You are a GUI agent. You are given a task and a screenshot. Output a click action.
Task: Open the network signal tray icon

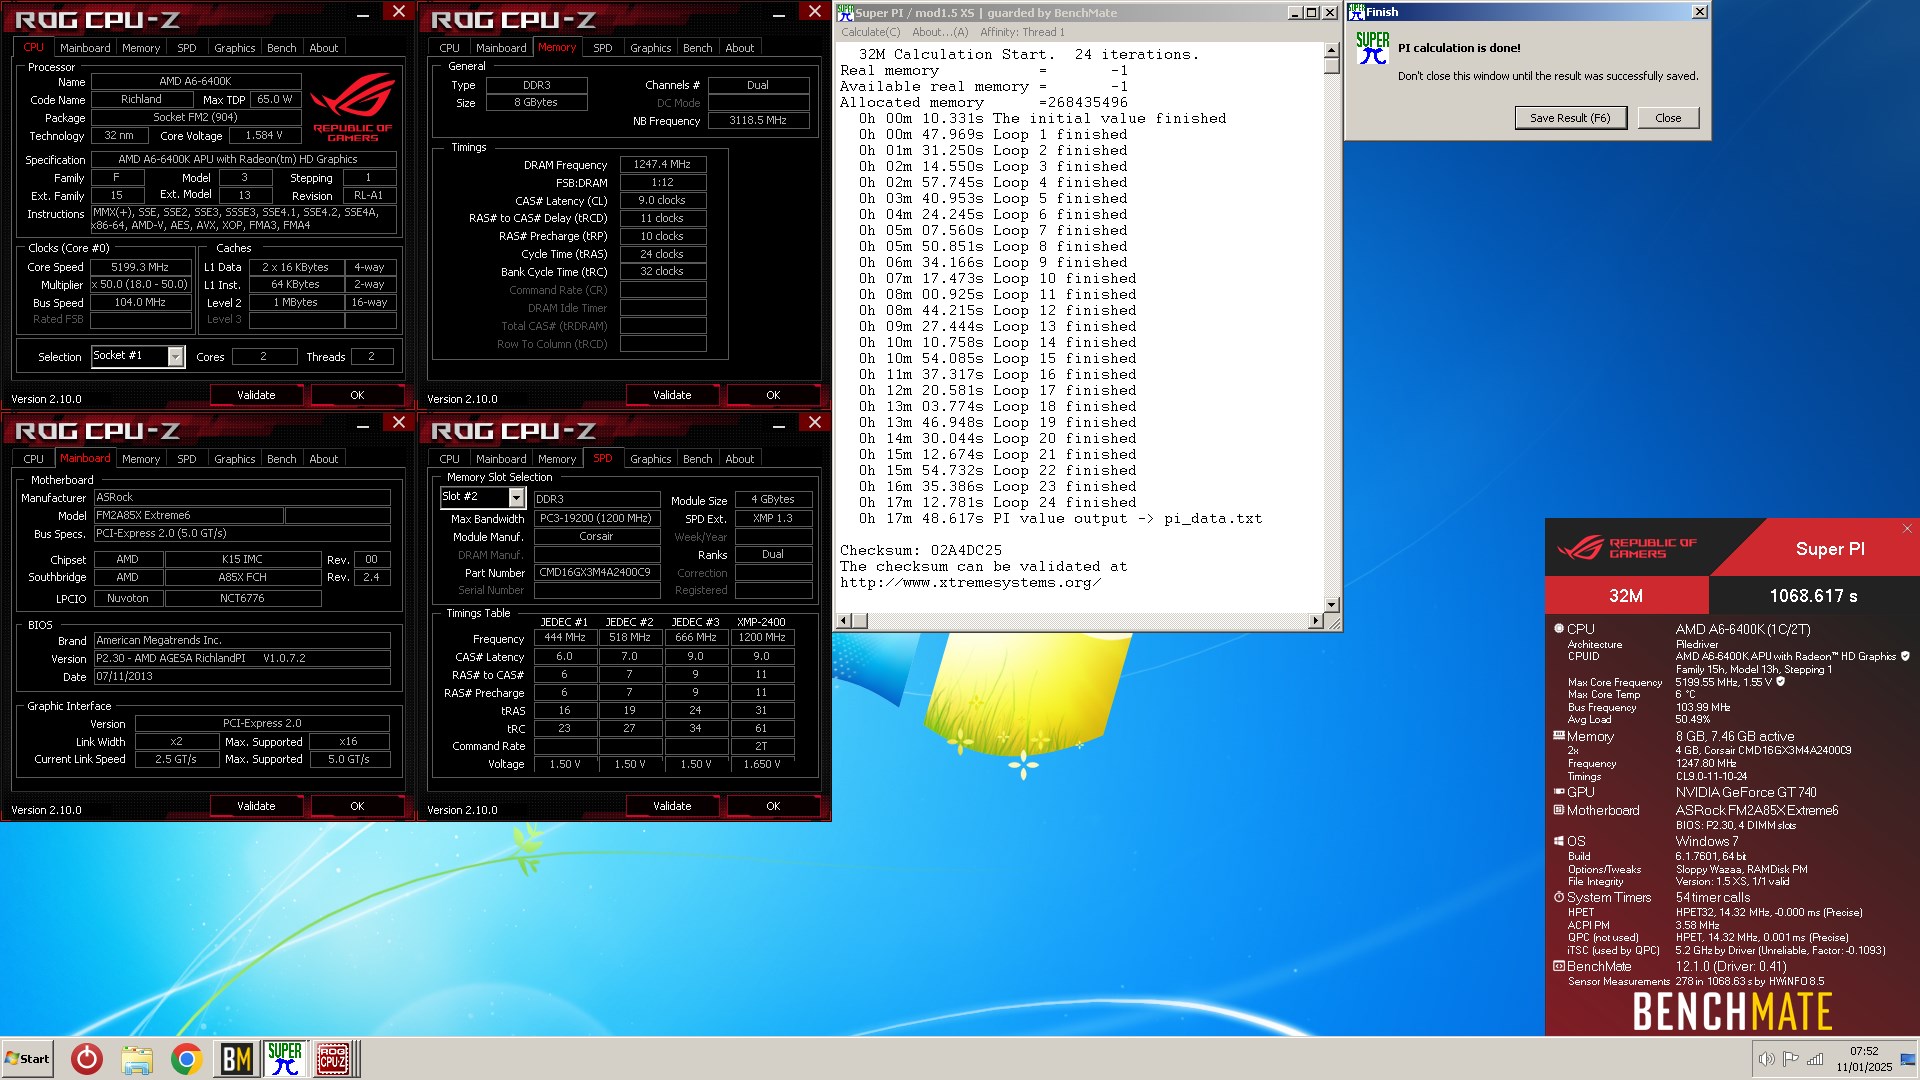[1815, 1059]
